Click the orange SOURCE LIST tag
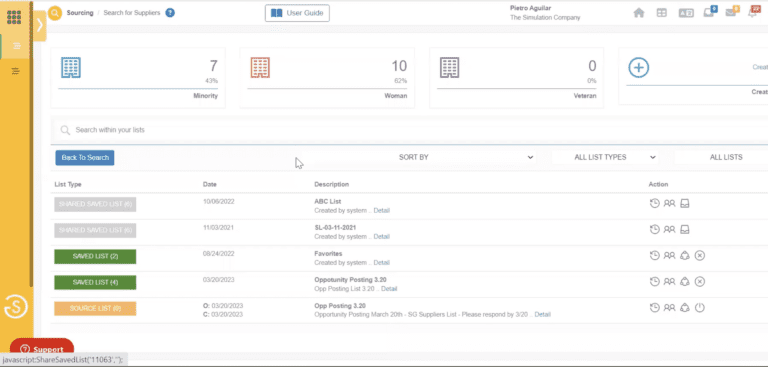Screen dimensions: 768x367 pyautogui.click(x=95, y=309)
